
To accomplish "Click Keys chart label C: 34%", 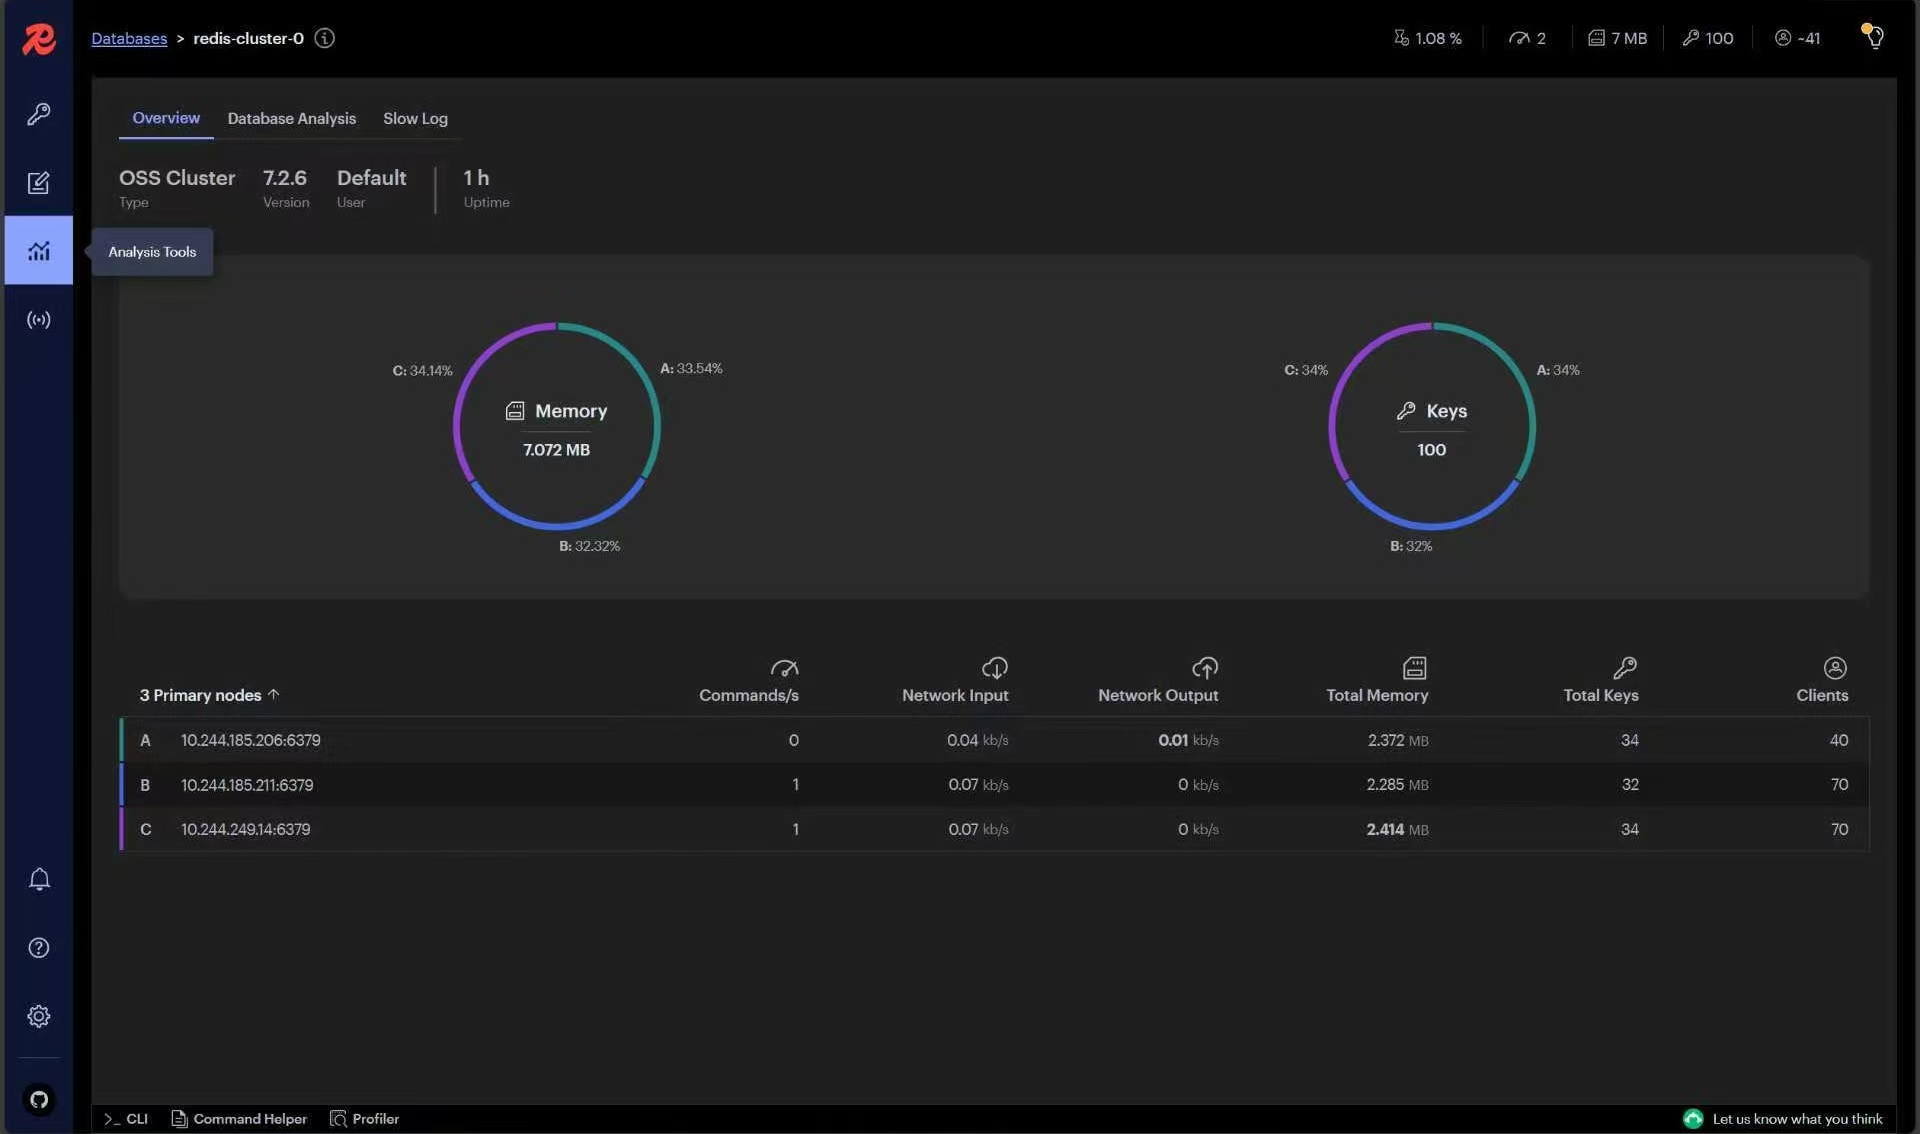I will [x=1306, y=370].
